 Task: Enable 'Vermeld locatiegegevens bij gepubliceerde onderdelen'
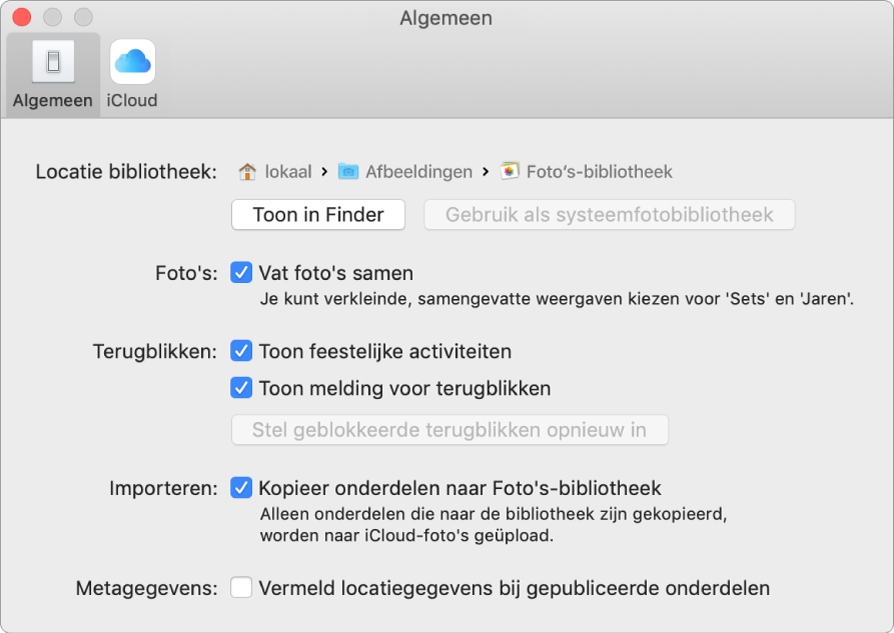(240, 588)
